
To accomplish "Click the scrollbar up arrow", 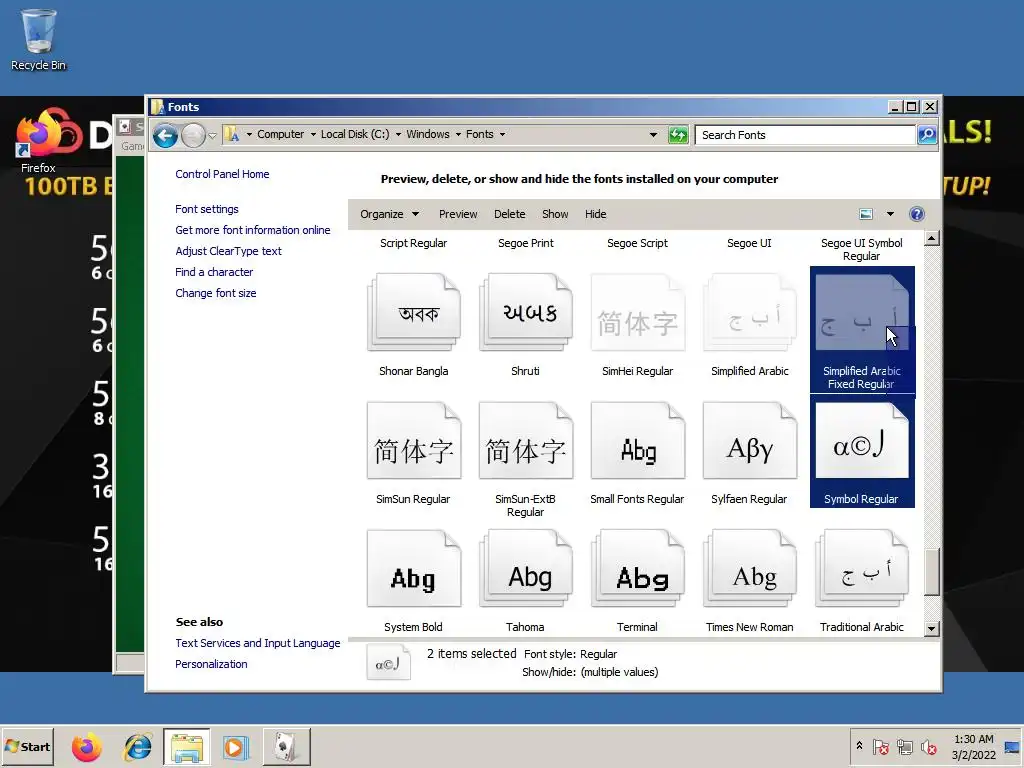I will click(x=932, y=238).
